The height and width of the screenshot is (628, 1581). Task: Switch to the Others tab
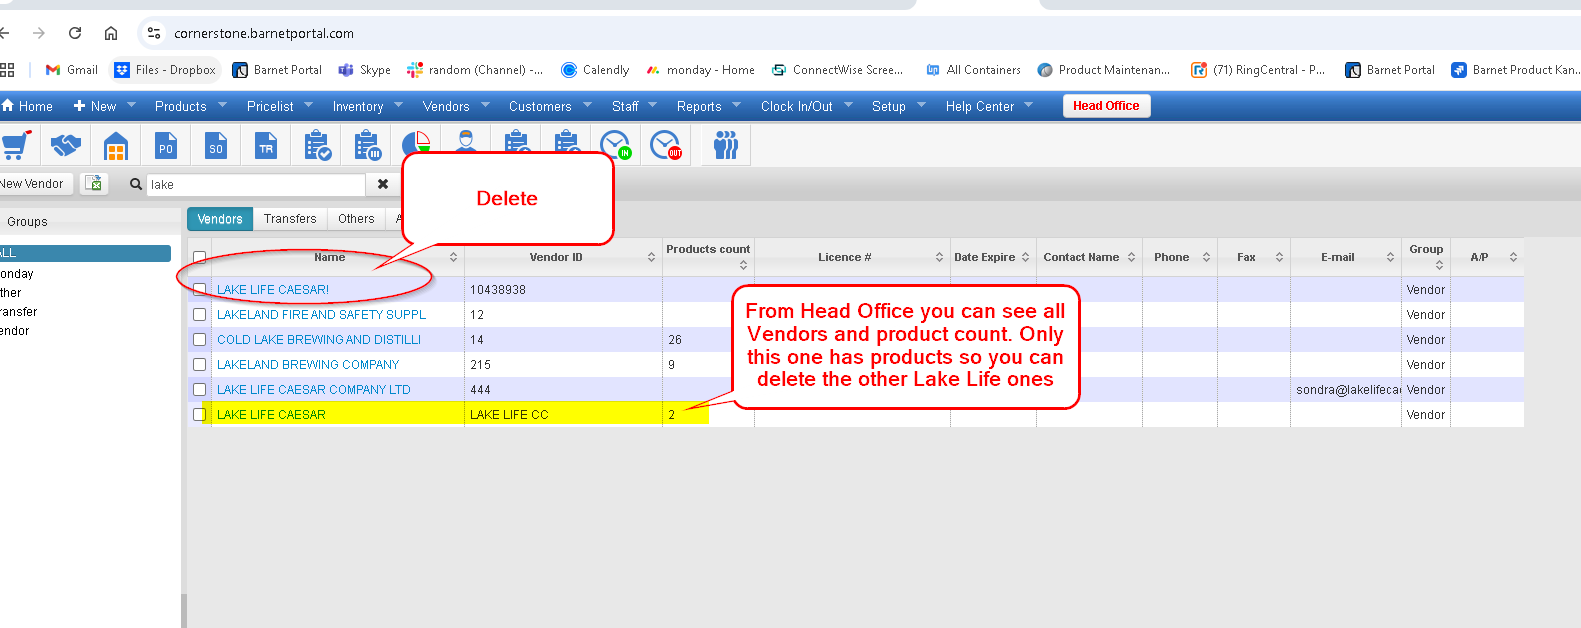(x=356, y=219)
